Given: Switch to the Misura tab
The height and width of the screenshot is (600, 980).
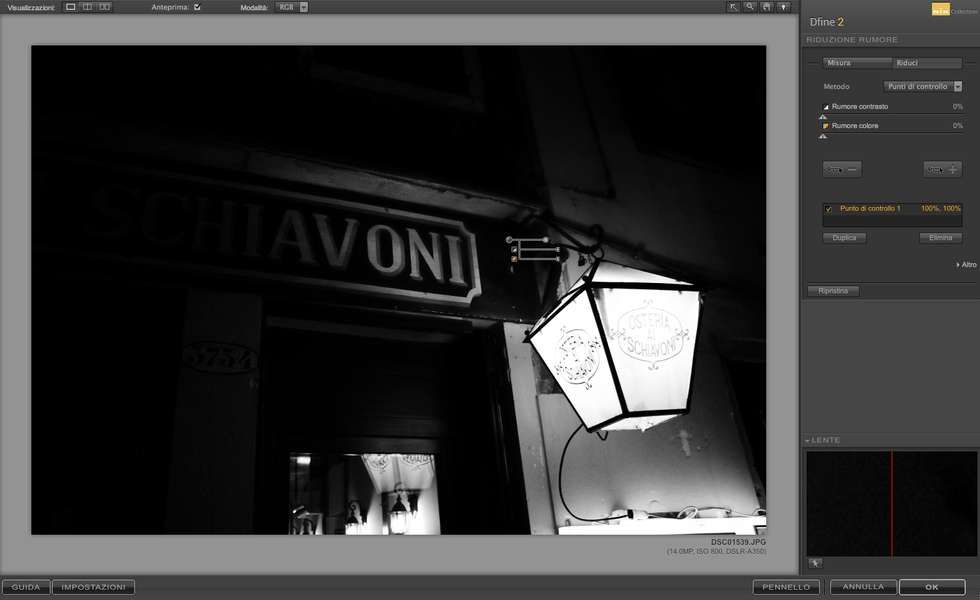Looking at the screenshot, I should (856, 63).
